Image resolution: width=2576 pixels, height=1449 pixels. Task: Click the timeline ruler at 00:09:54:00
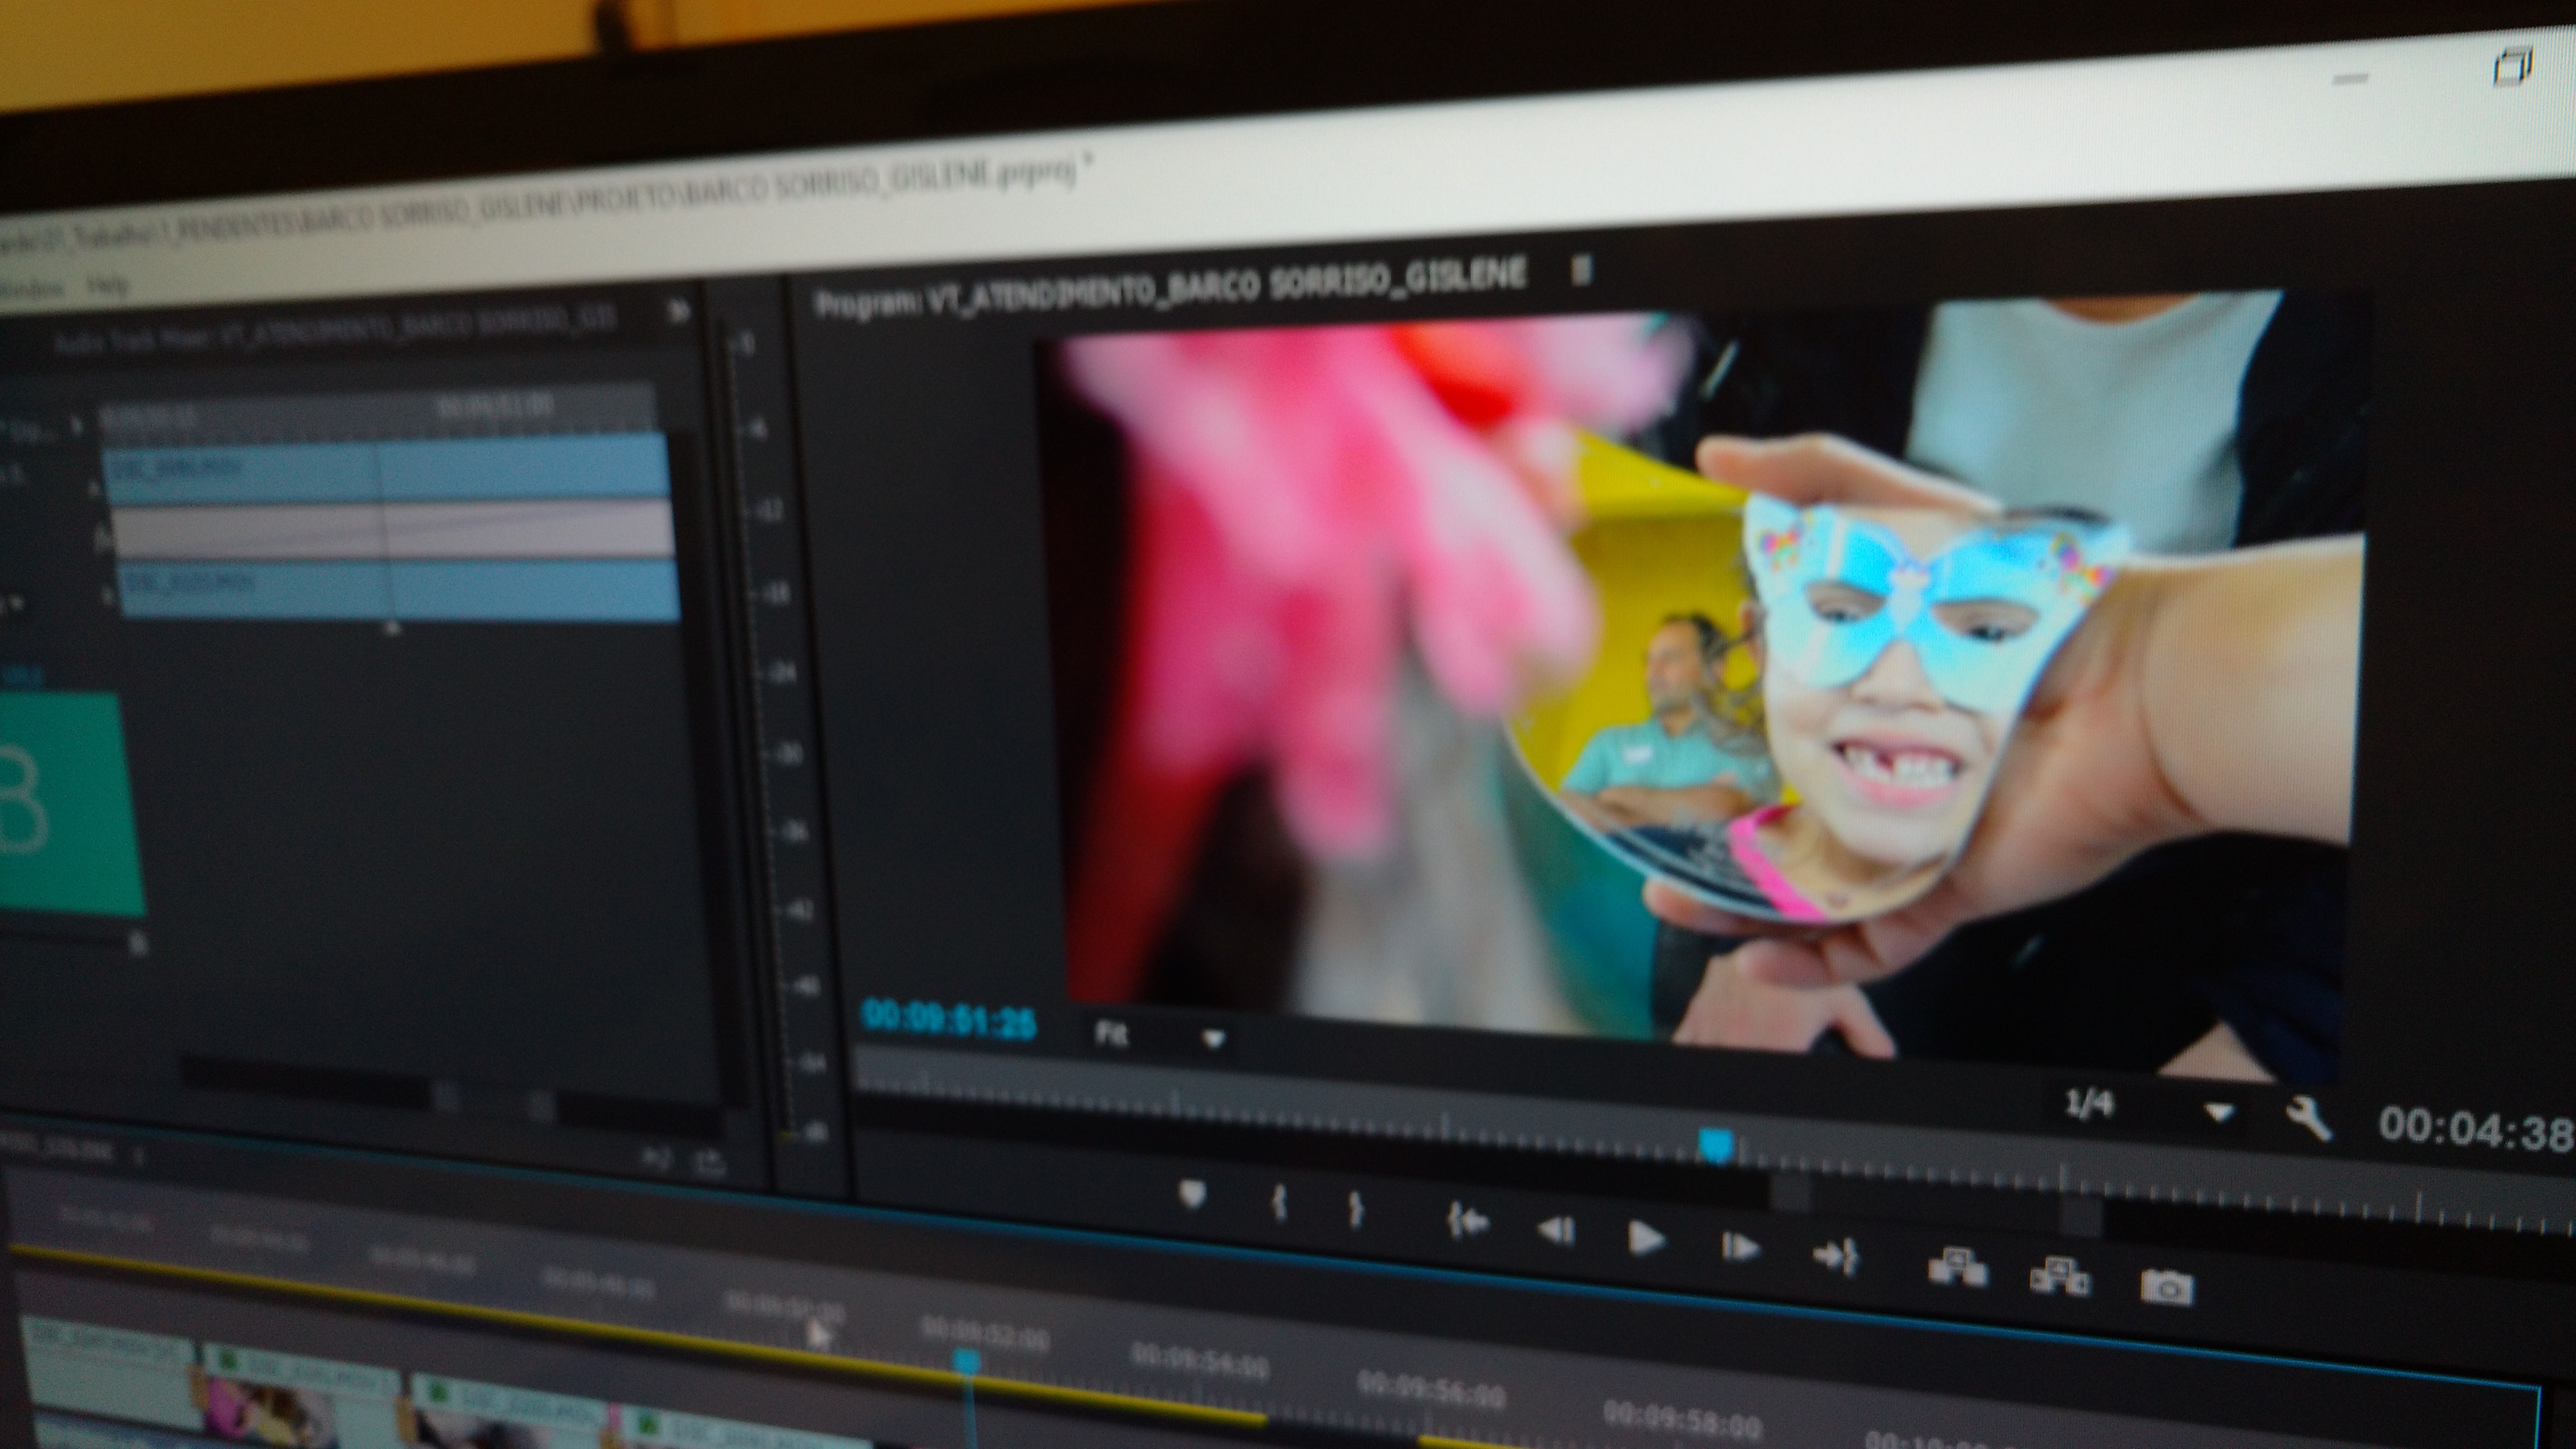click(x=1199, y=1364)
